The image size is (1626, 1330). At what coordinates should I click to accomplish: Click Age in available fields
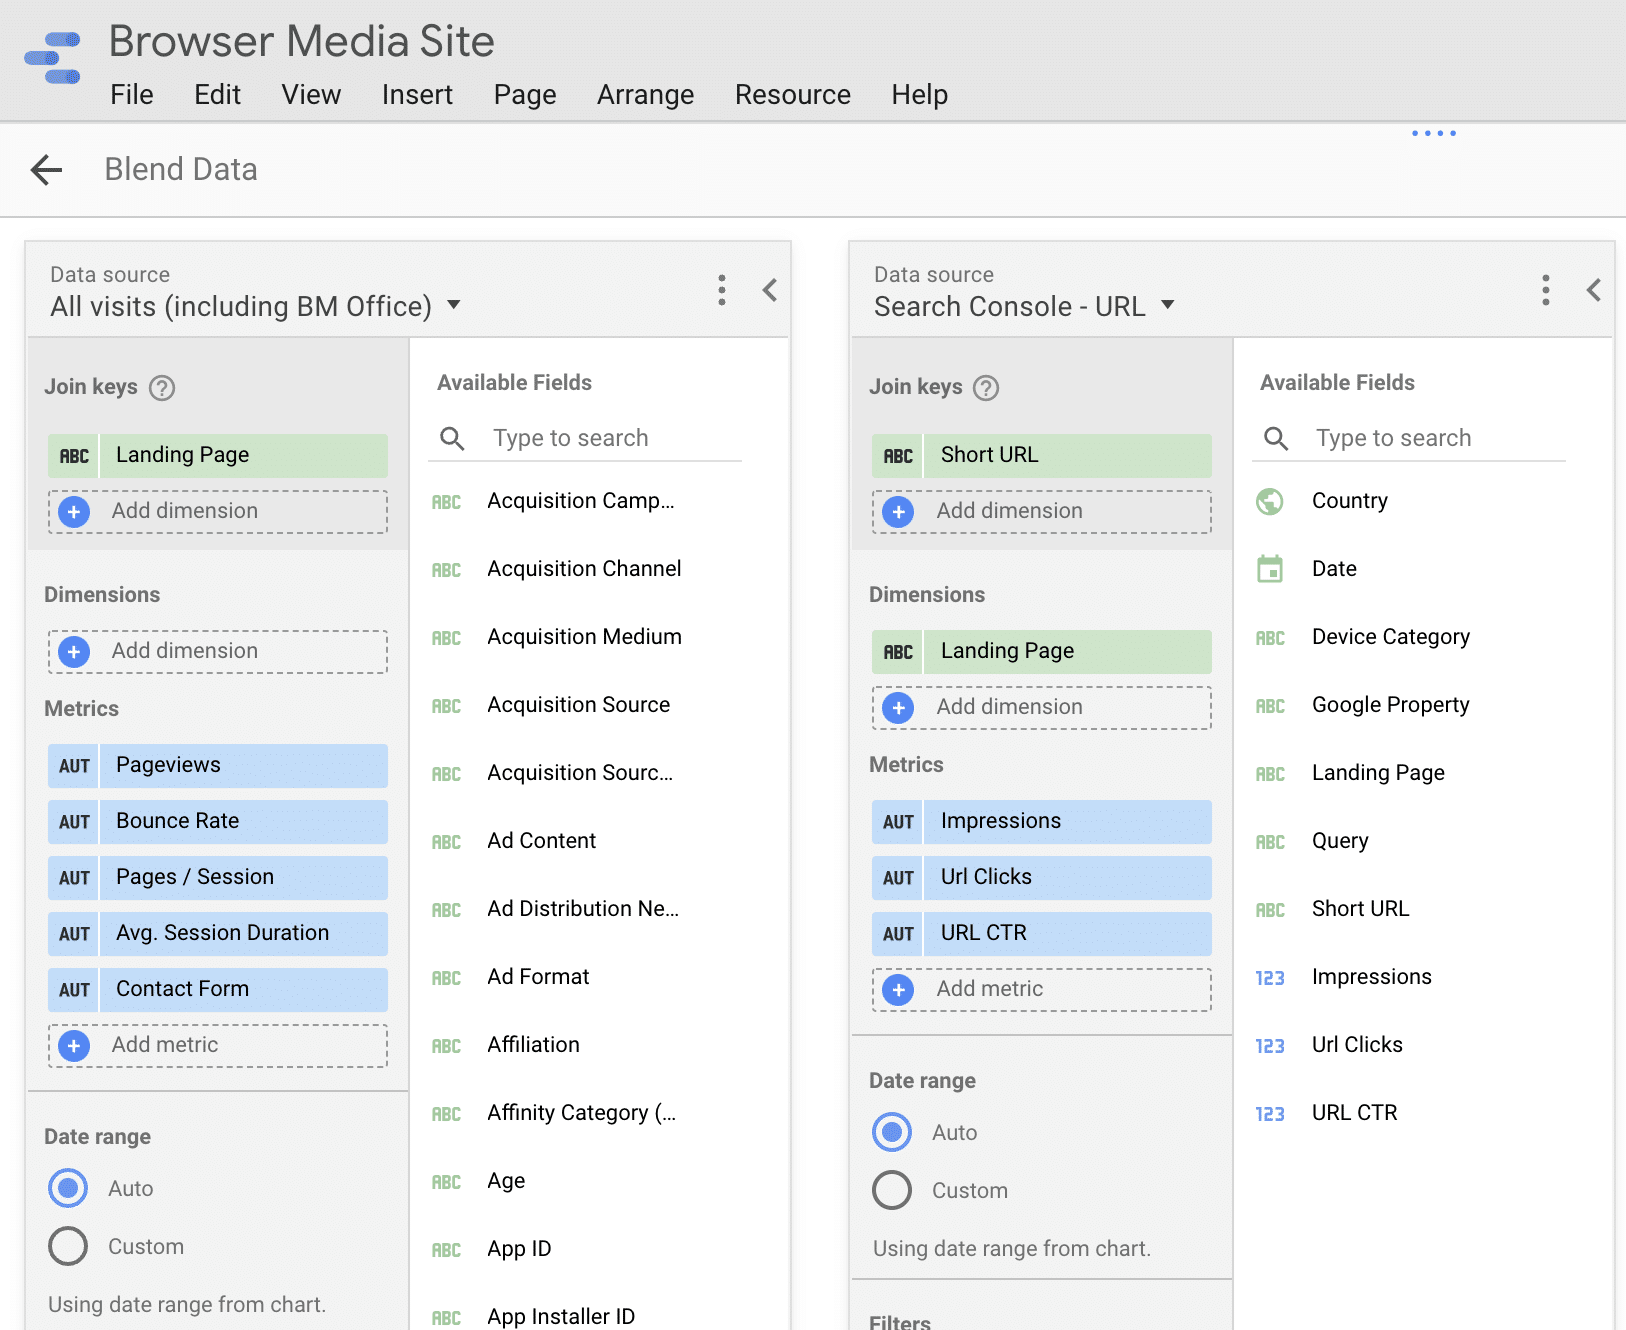pyautogui.click(x=507, y=1181)
